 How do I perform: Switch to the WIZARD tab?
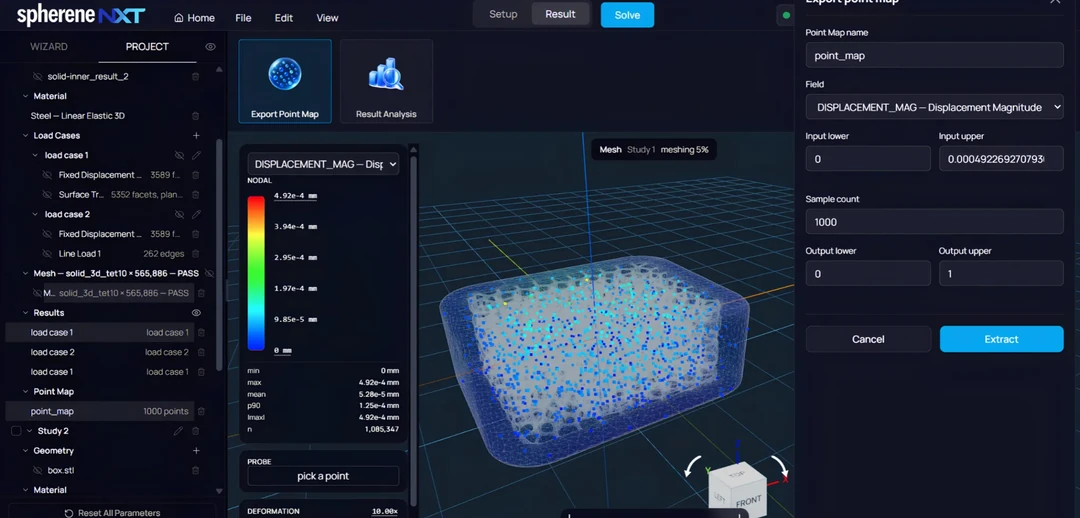click(x=49, y=47)
